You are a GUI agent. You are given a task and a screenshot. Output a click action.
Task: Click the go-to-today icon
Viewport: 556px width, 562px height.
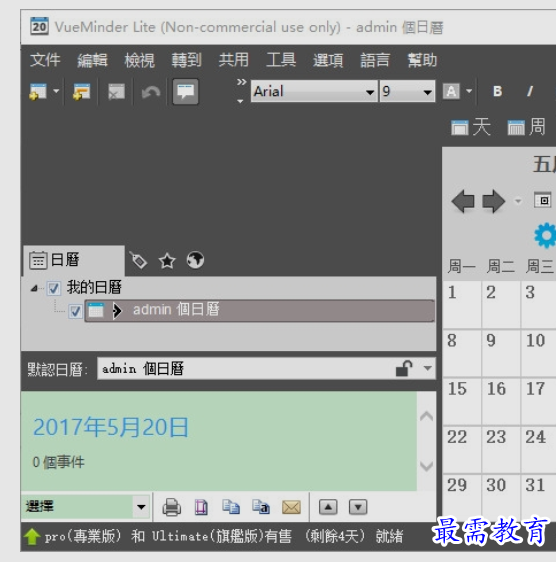click(543, 200)
